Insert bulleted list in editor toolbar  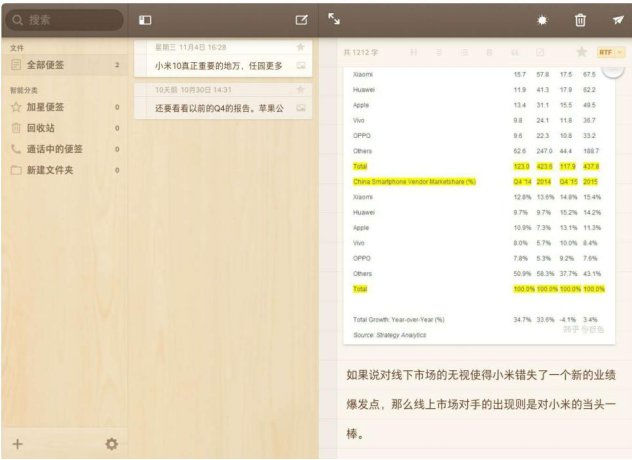tap(464, 52)
